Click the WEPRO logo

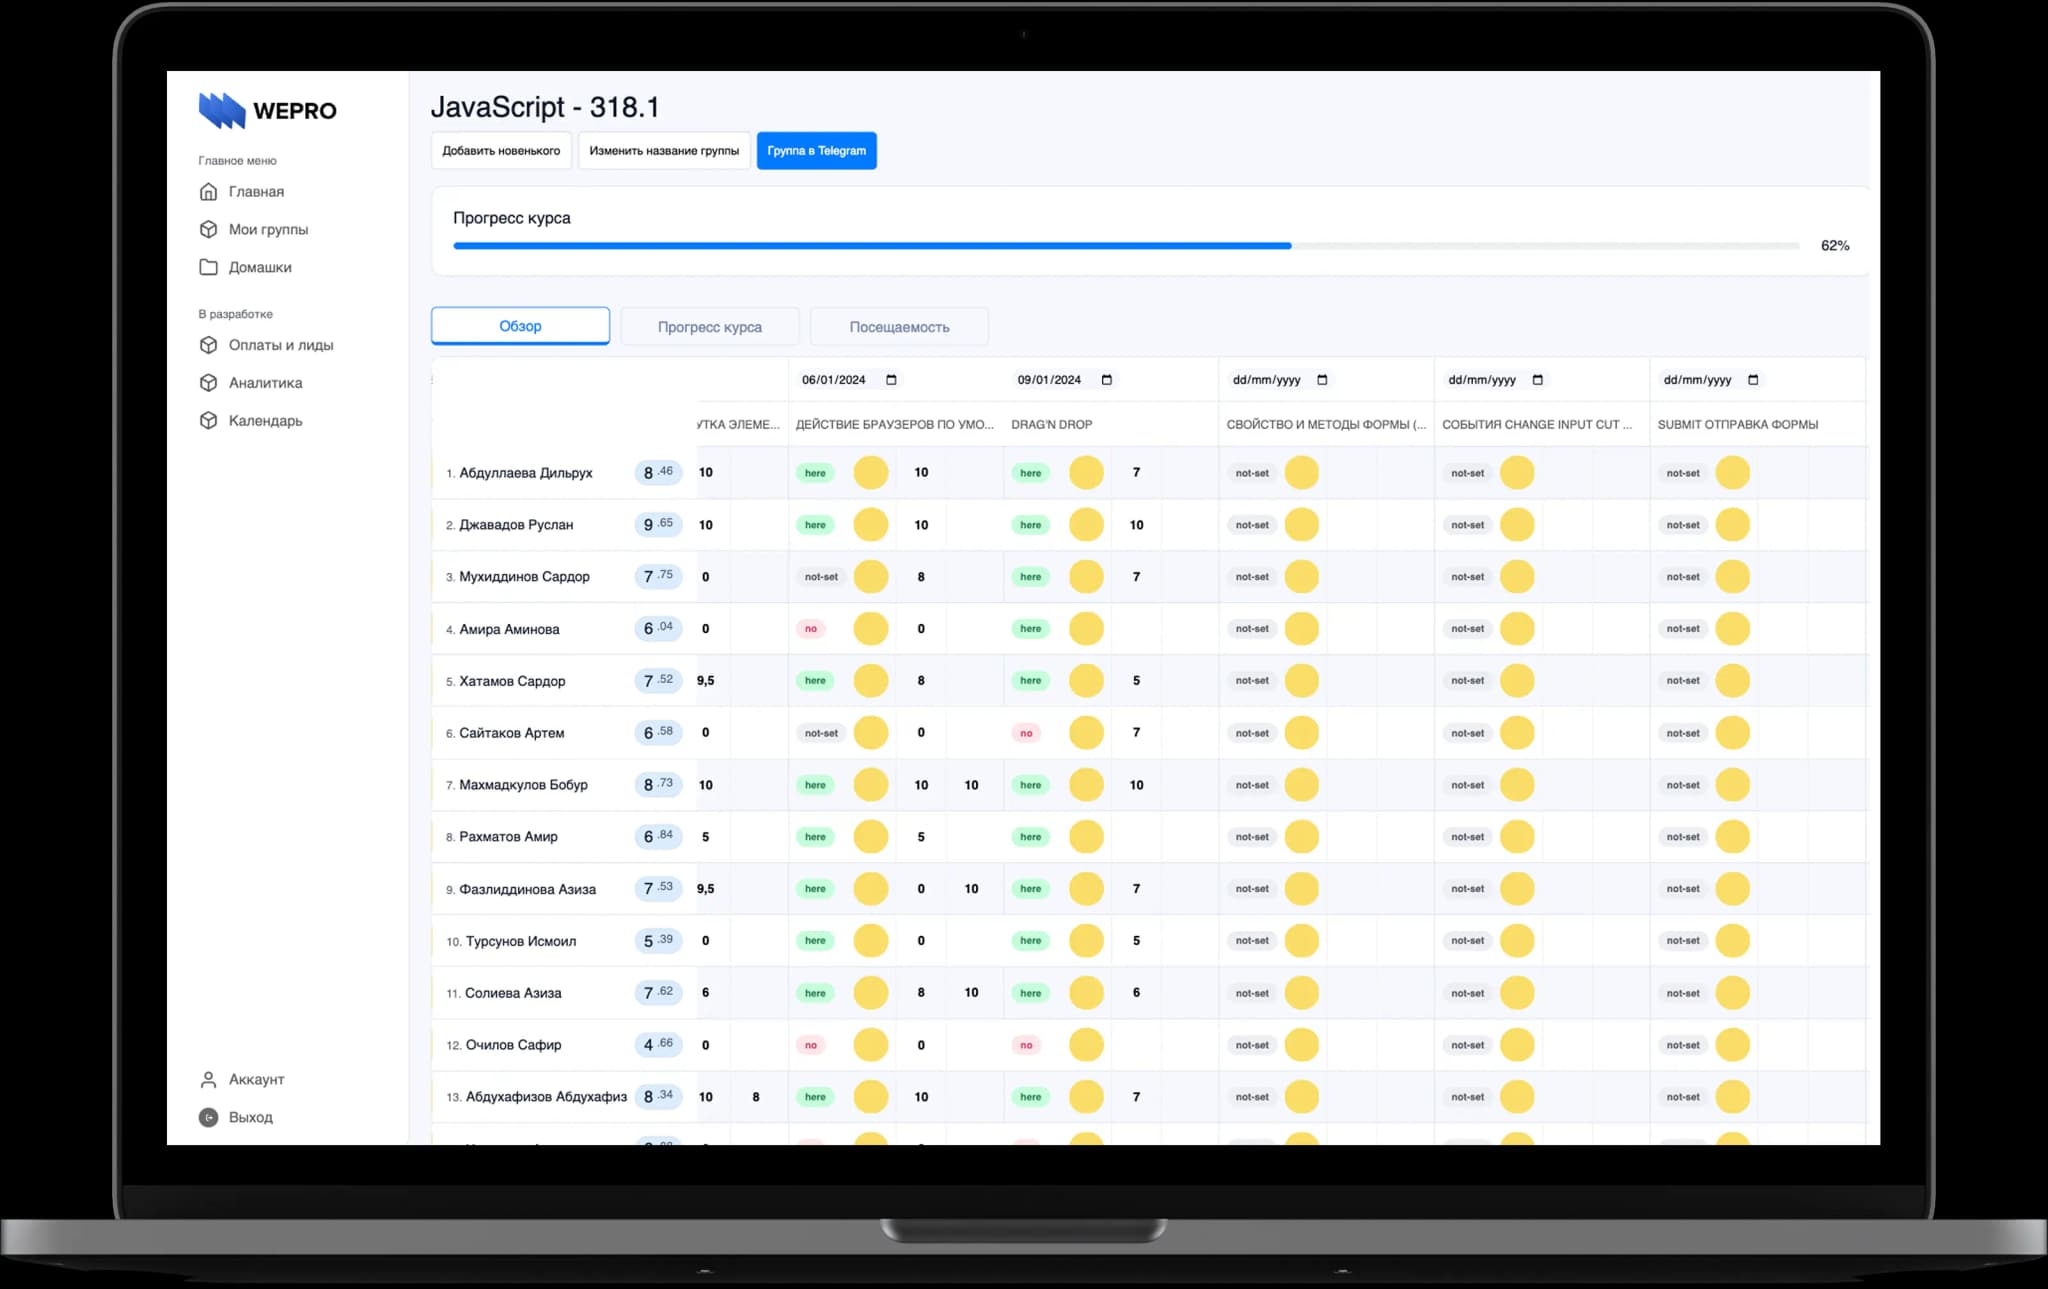(267, 110)
